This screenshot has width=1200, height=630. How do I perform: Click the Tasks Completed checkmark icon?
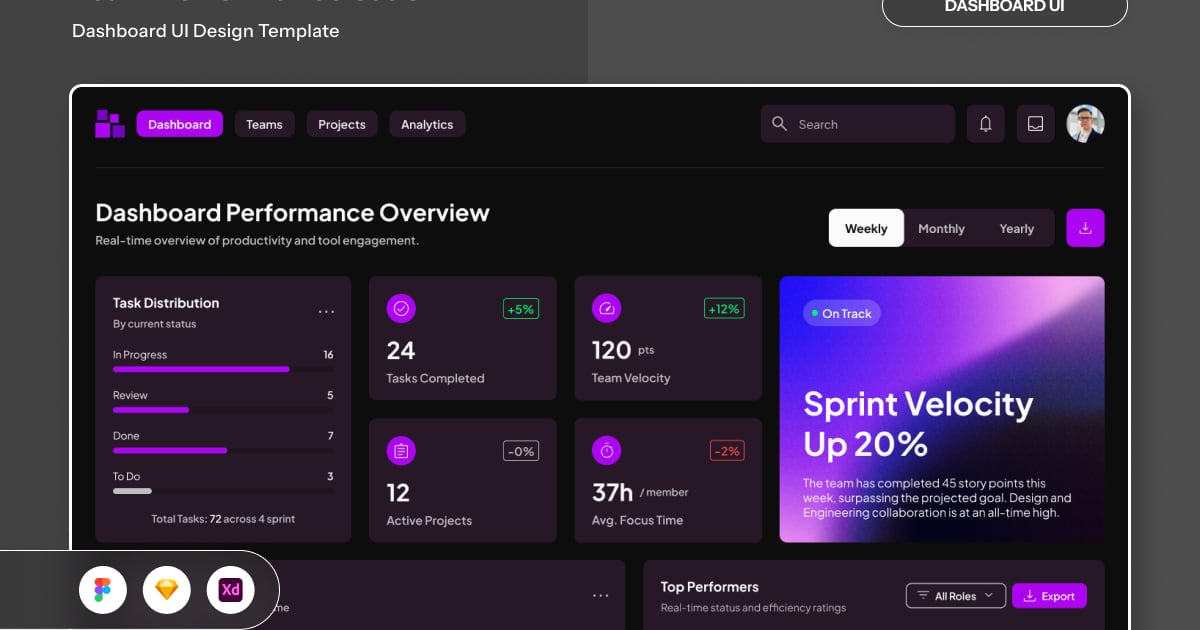pos(401,309)
